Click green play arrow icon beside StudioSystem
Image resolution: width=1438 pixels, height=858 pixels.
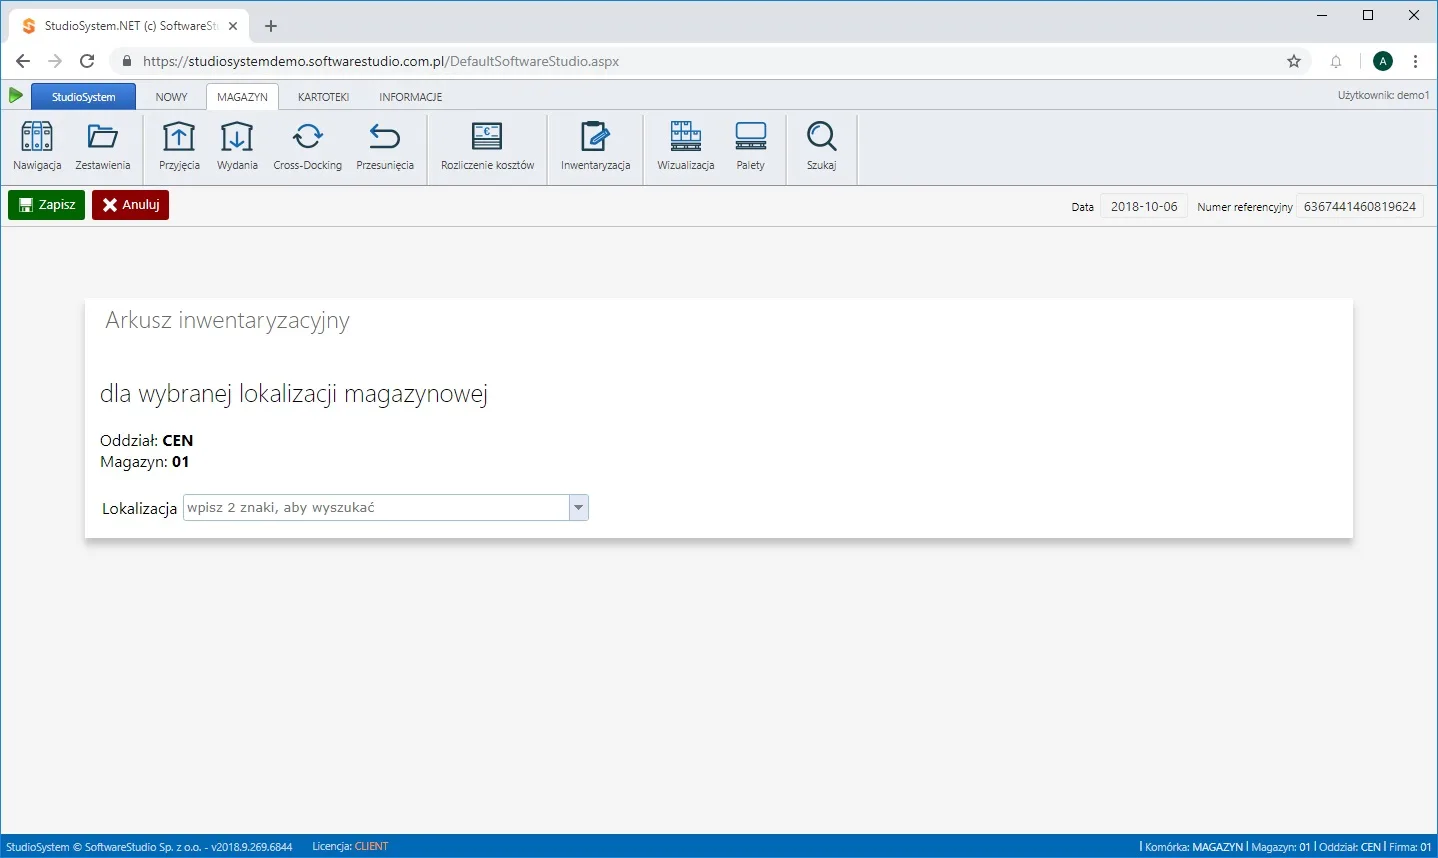[15, 96]
